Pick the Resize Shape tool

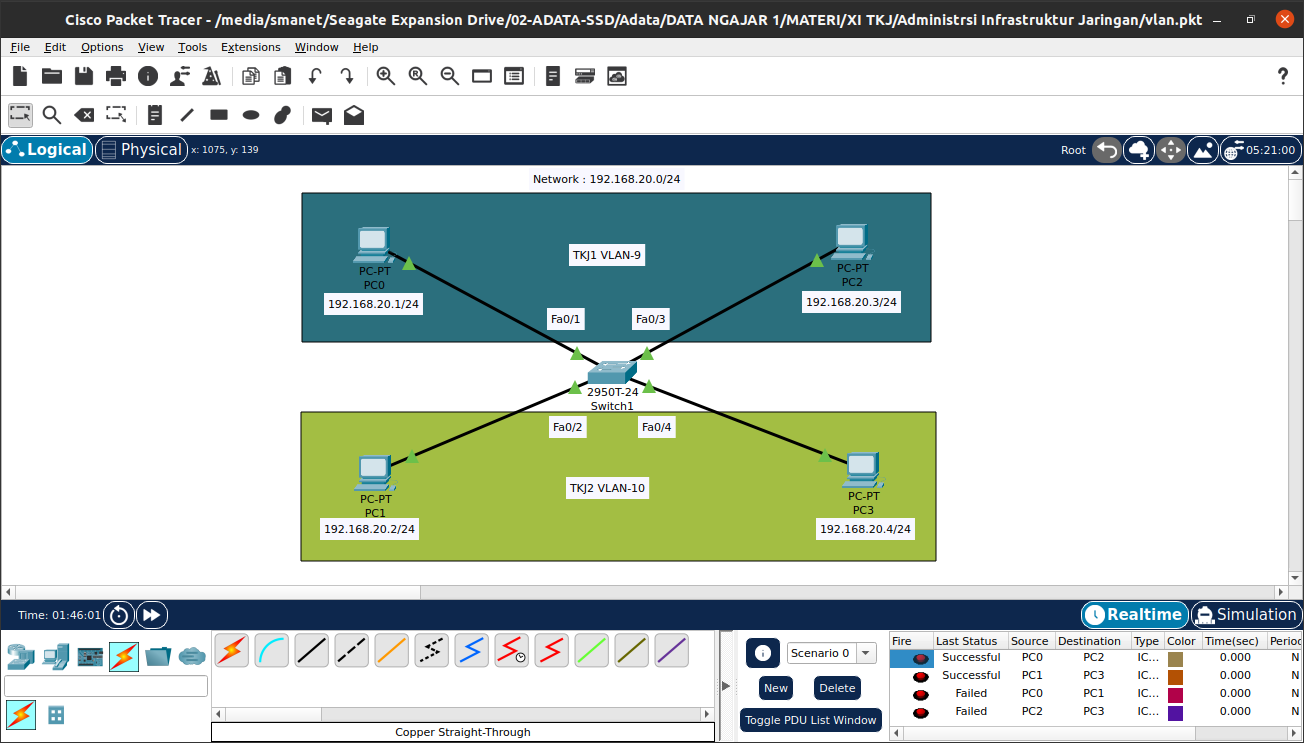coord(116,115)
